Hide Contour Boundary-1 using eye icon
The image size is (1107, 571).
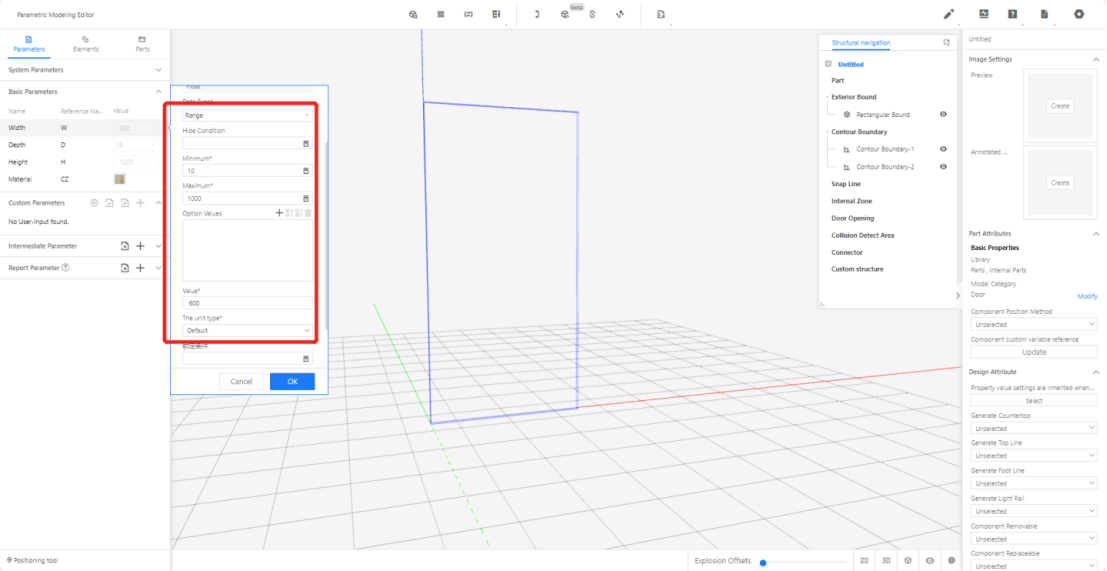[943, 149]
